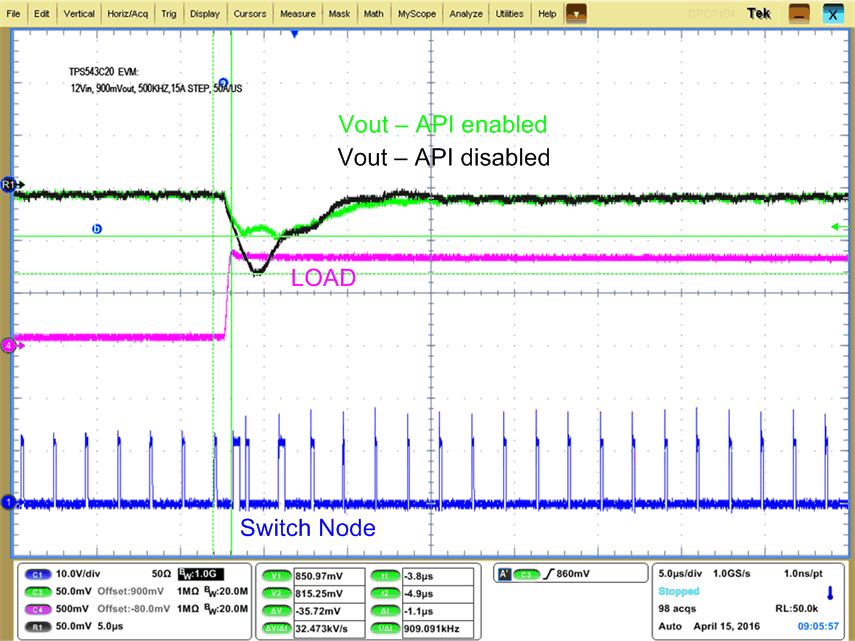Viewport: 855px width, 641px height.
Task: Open the Measure menu
Action: [x=298, y=13]
